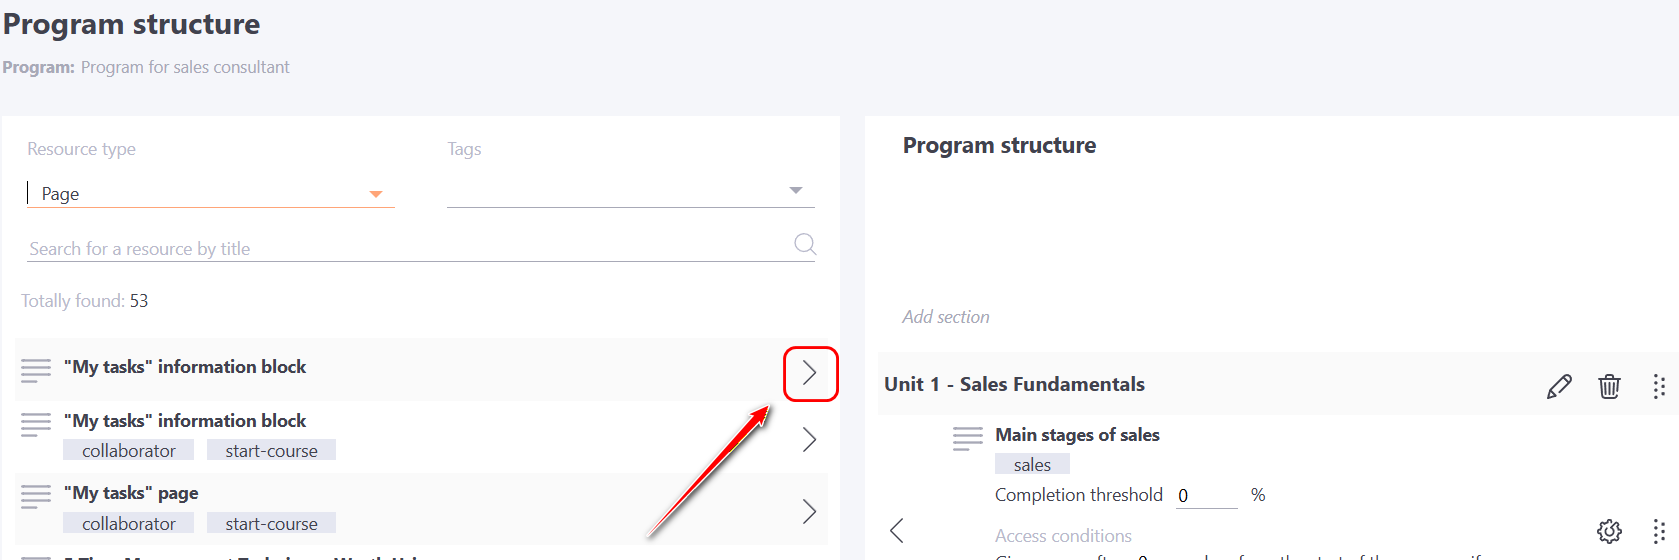Delete Unit 1 using trash icon
Screen dimensions: 1679x560
(1609, 386)
